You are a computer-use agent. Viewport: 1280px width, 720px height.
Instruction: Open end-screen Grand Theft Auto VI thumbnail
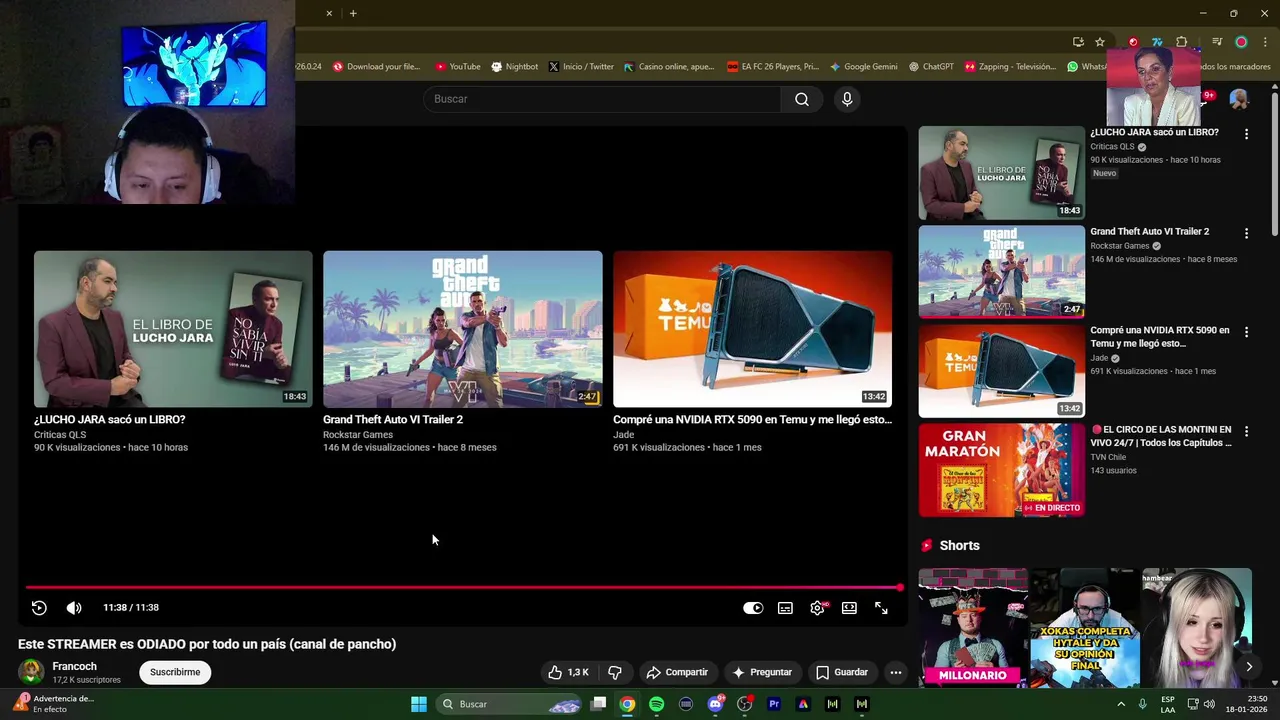coord(463,329)
